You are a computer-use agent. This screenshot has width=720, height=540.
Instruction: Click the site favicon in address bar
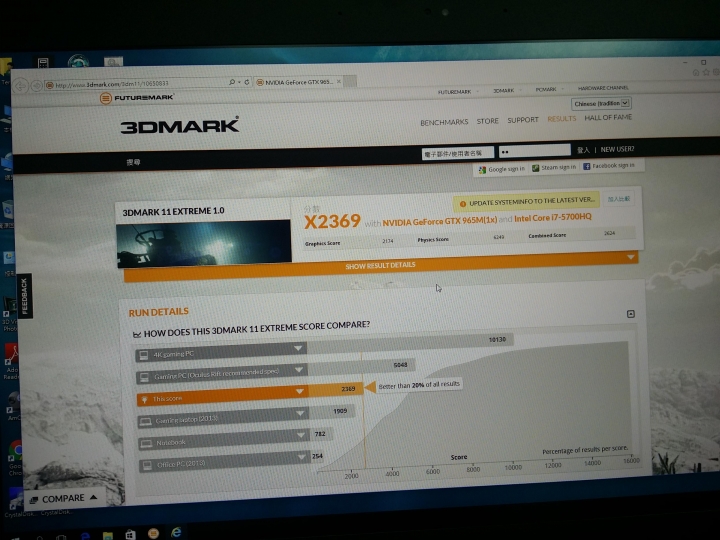pyautogui.click(x=50, y=85)
